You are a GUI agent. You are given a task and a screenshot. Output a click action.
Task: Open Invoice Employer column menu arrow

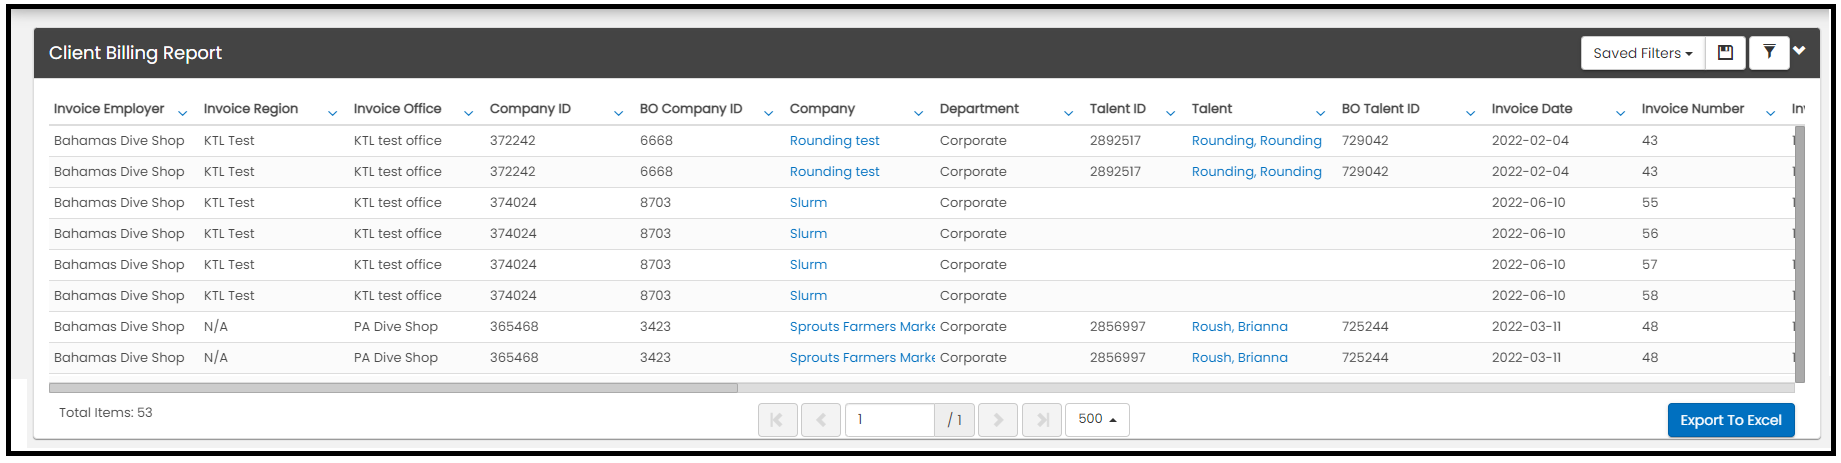click(182, 113)
